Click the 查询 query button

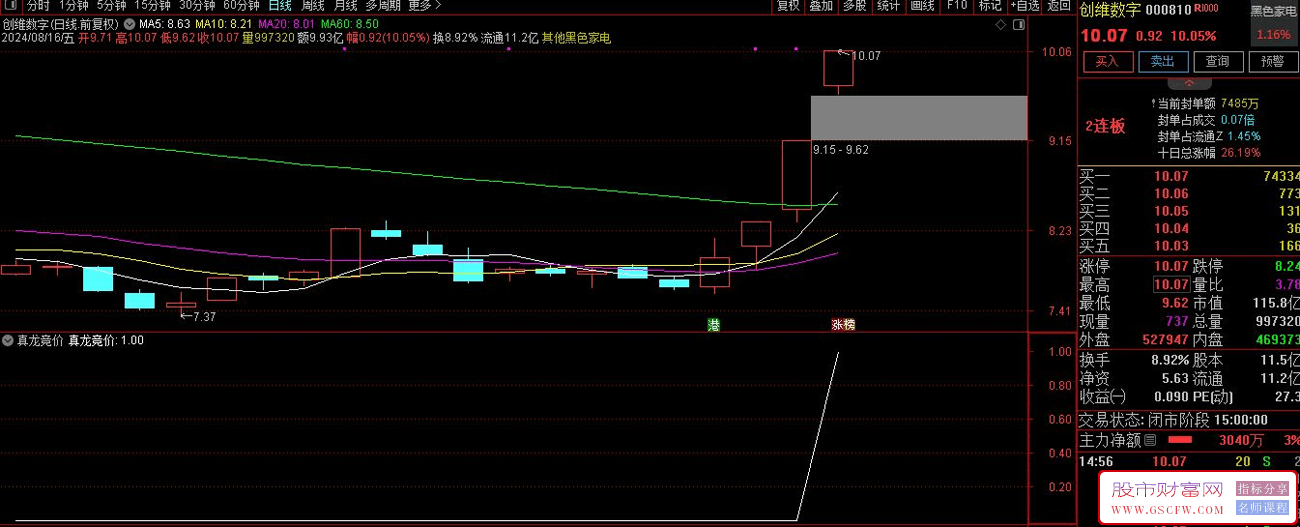(x=1217, y=62)
